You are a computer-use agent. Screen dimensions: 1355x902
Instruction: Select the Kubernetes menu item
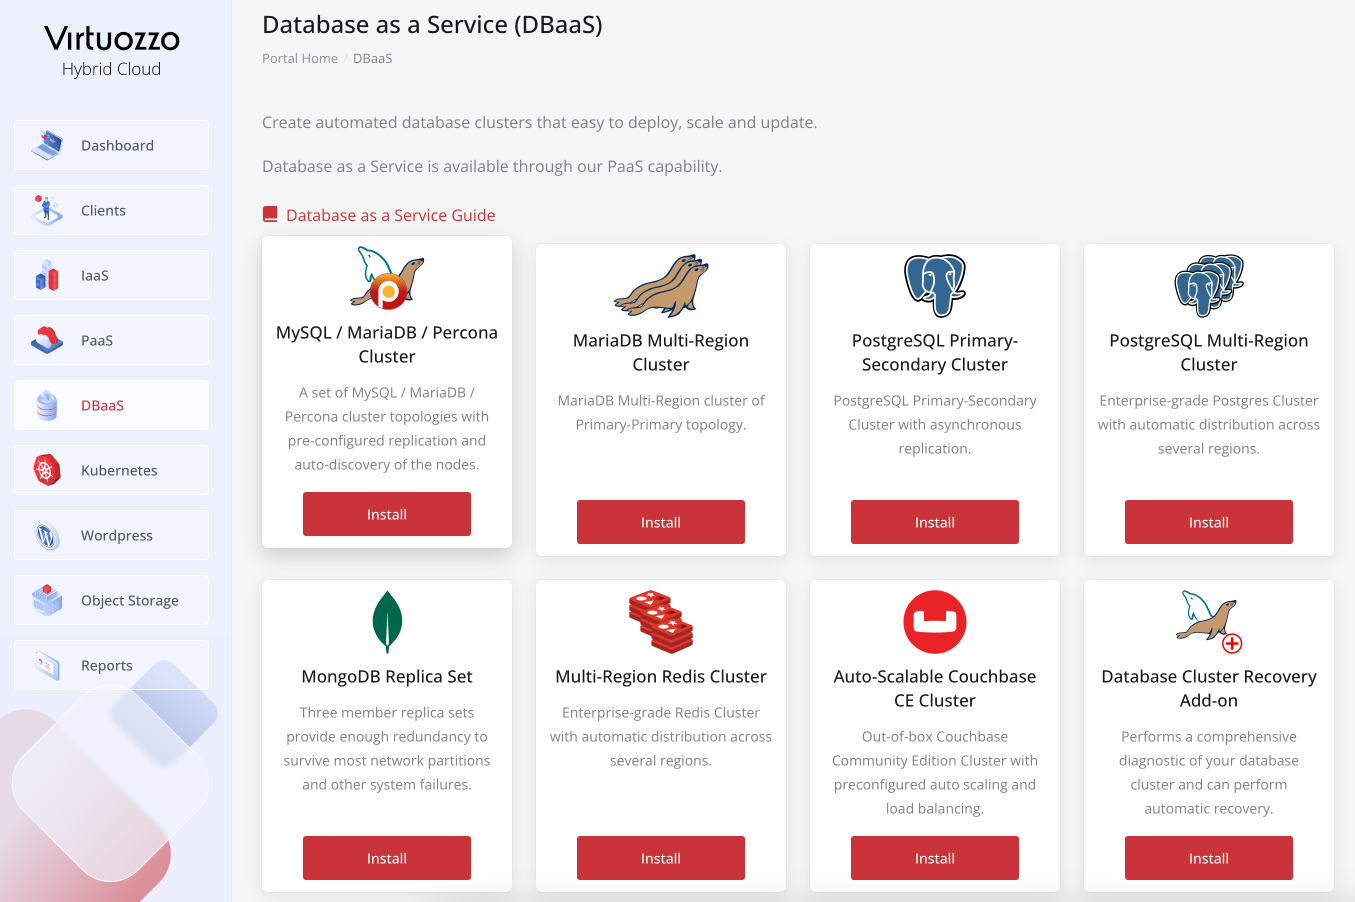111,470
